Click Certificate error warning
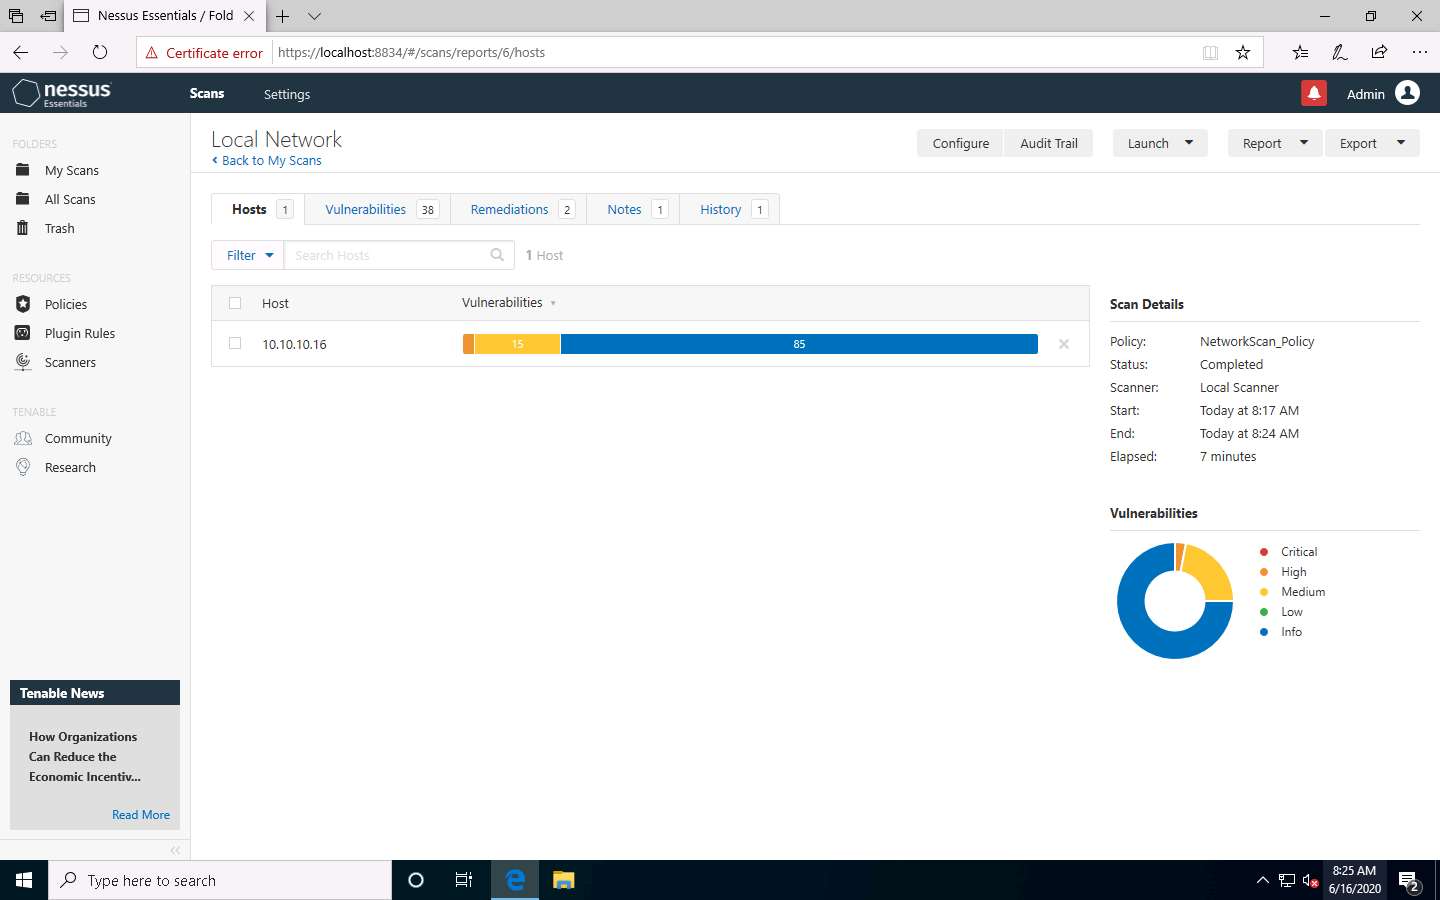 point(204,53)
